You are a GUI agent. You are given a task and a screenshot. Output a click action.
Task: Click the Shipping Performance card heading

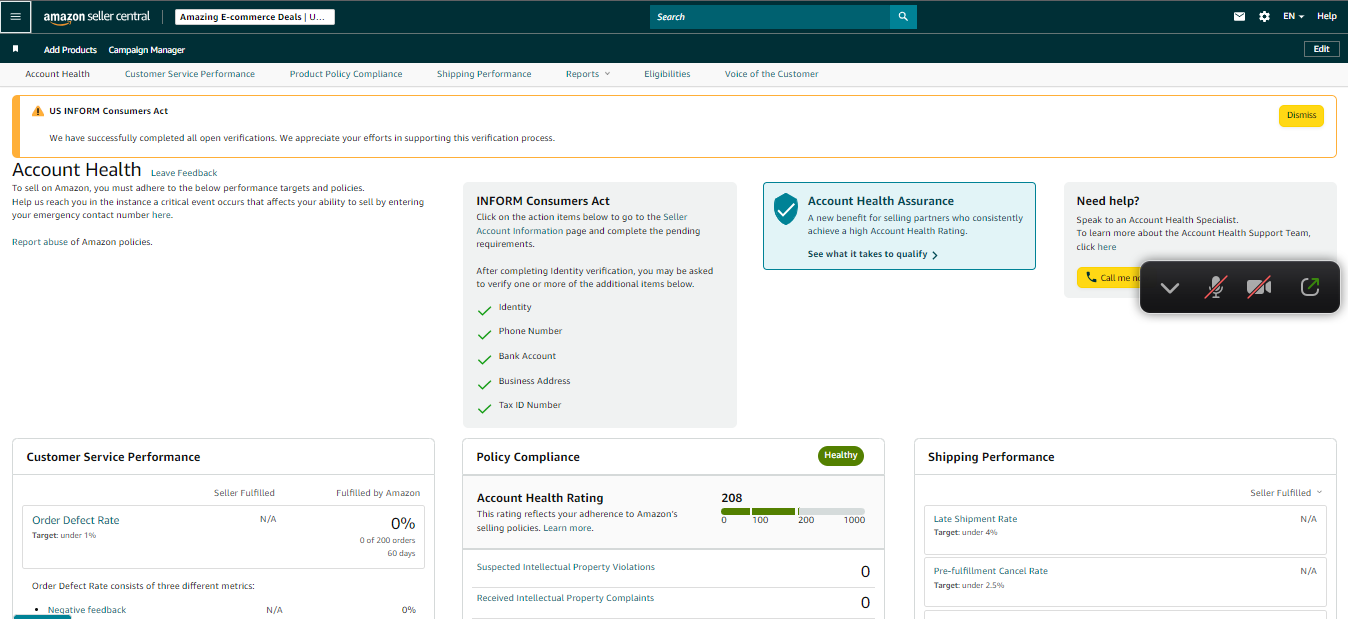(x=991, y=457)
